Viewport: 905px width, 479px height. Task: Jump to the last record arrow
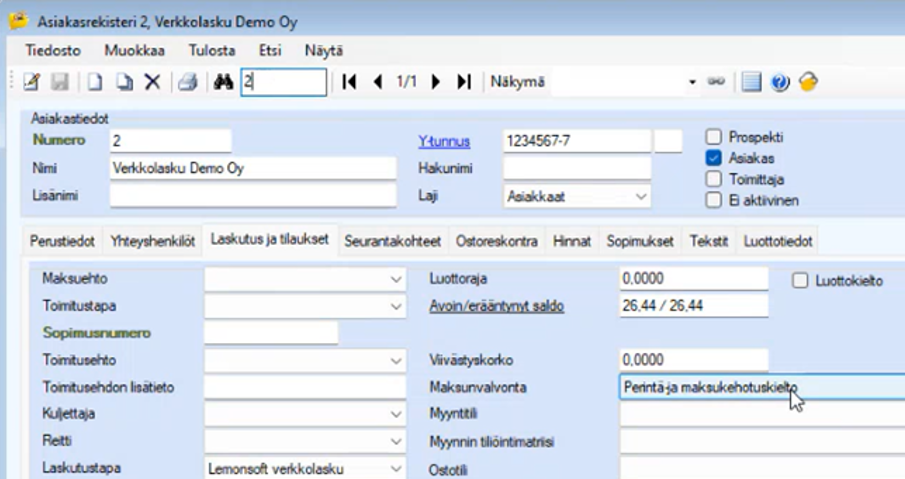click(x=464, y=82)
